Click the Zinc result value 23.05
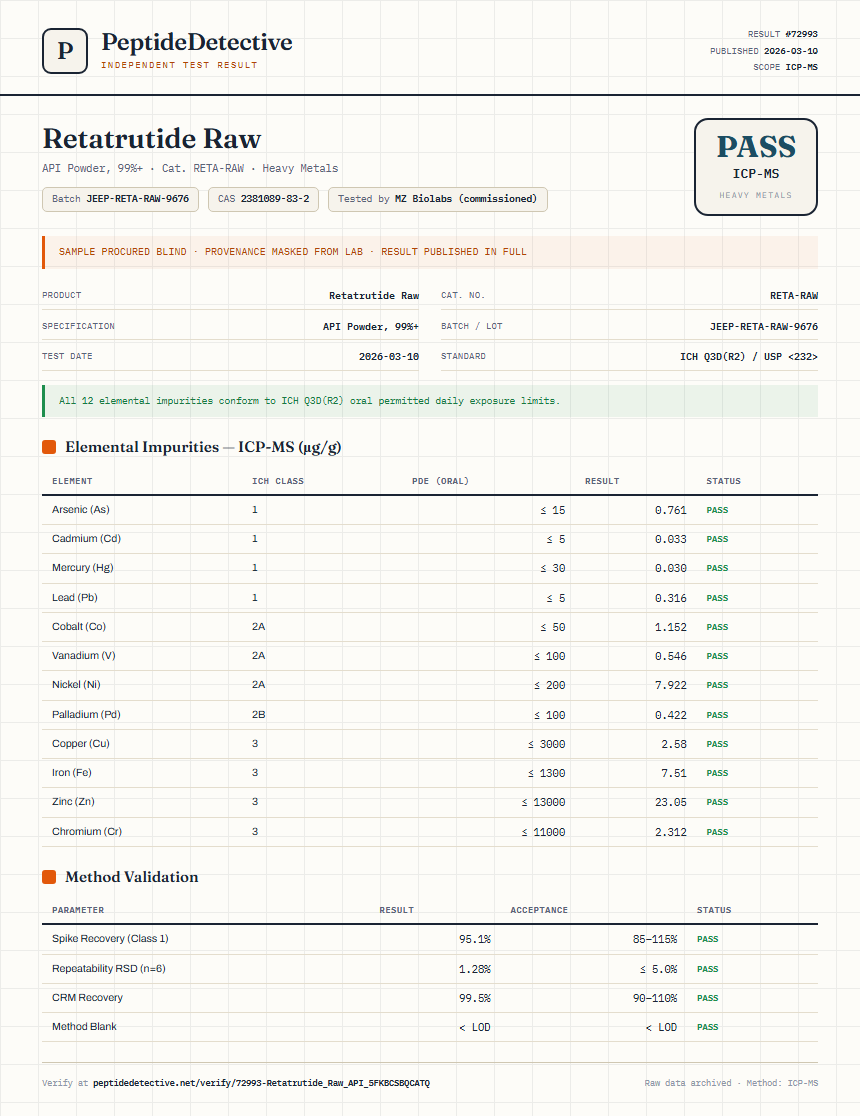The height and width of the screenshot is (1116, 860). click(671, 802)
